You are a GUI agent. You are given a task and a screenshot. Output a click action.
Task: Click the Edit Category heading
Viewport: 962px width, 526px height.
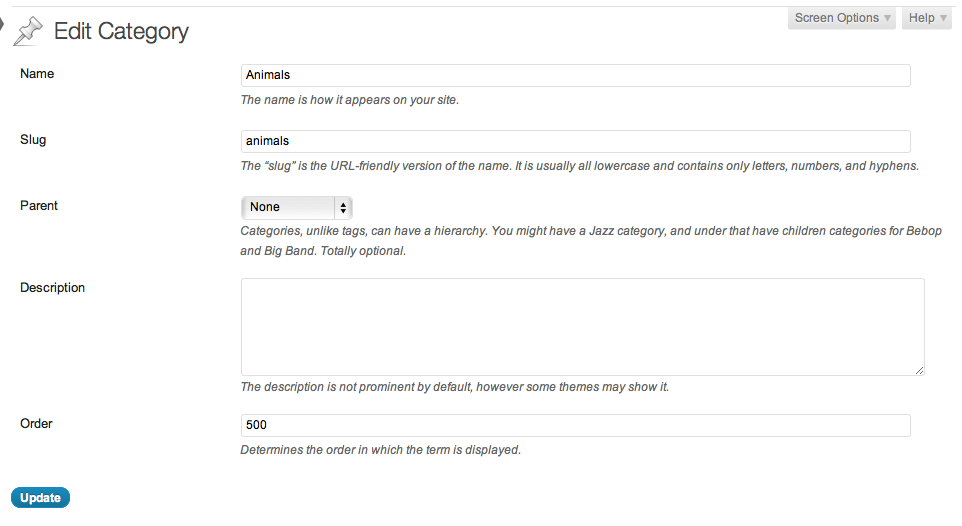tap(121, 31)
